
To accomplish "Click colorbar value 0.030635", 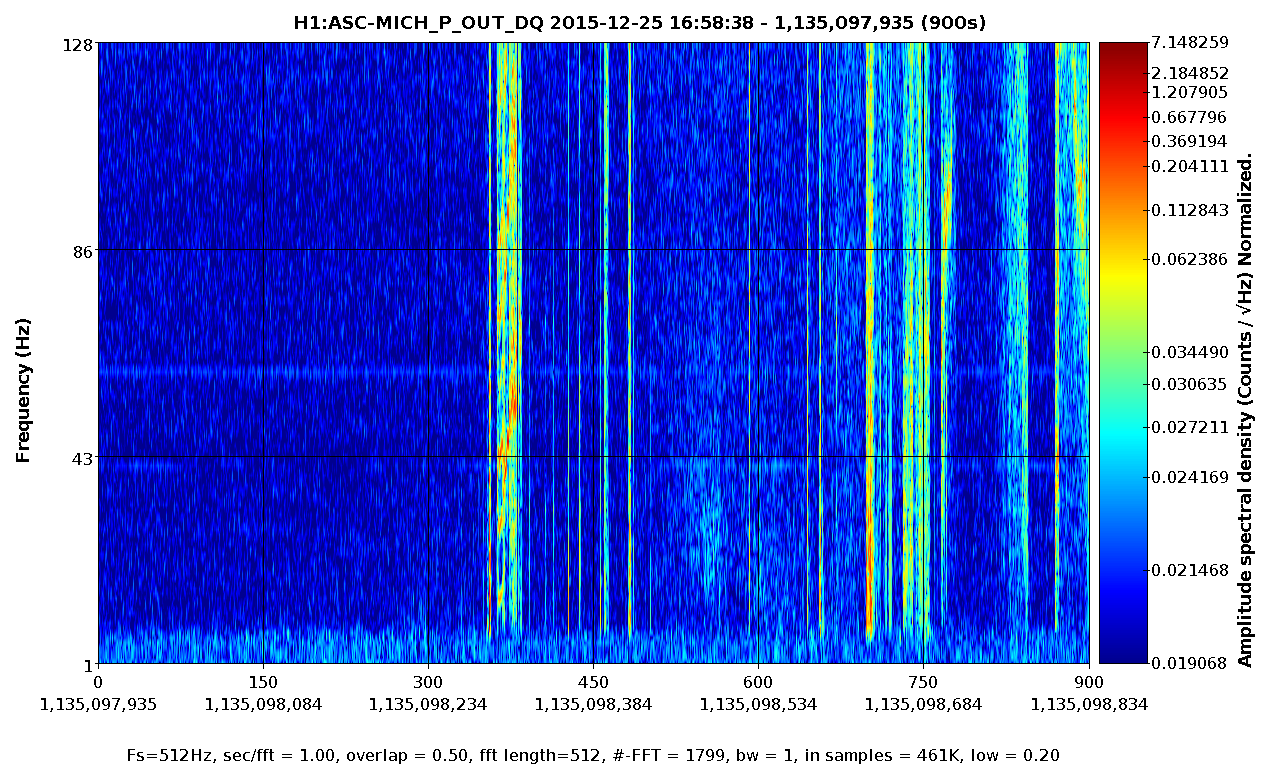I will (1190, 384).
